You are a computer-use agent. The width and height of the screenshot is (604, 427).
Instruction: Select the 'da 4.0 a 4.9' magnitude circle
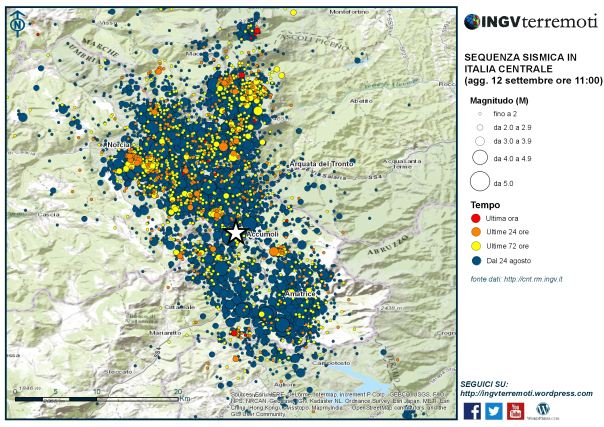[x=480, y=157]
